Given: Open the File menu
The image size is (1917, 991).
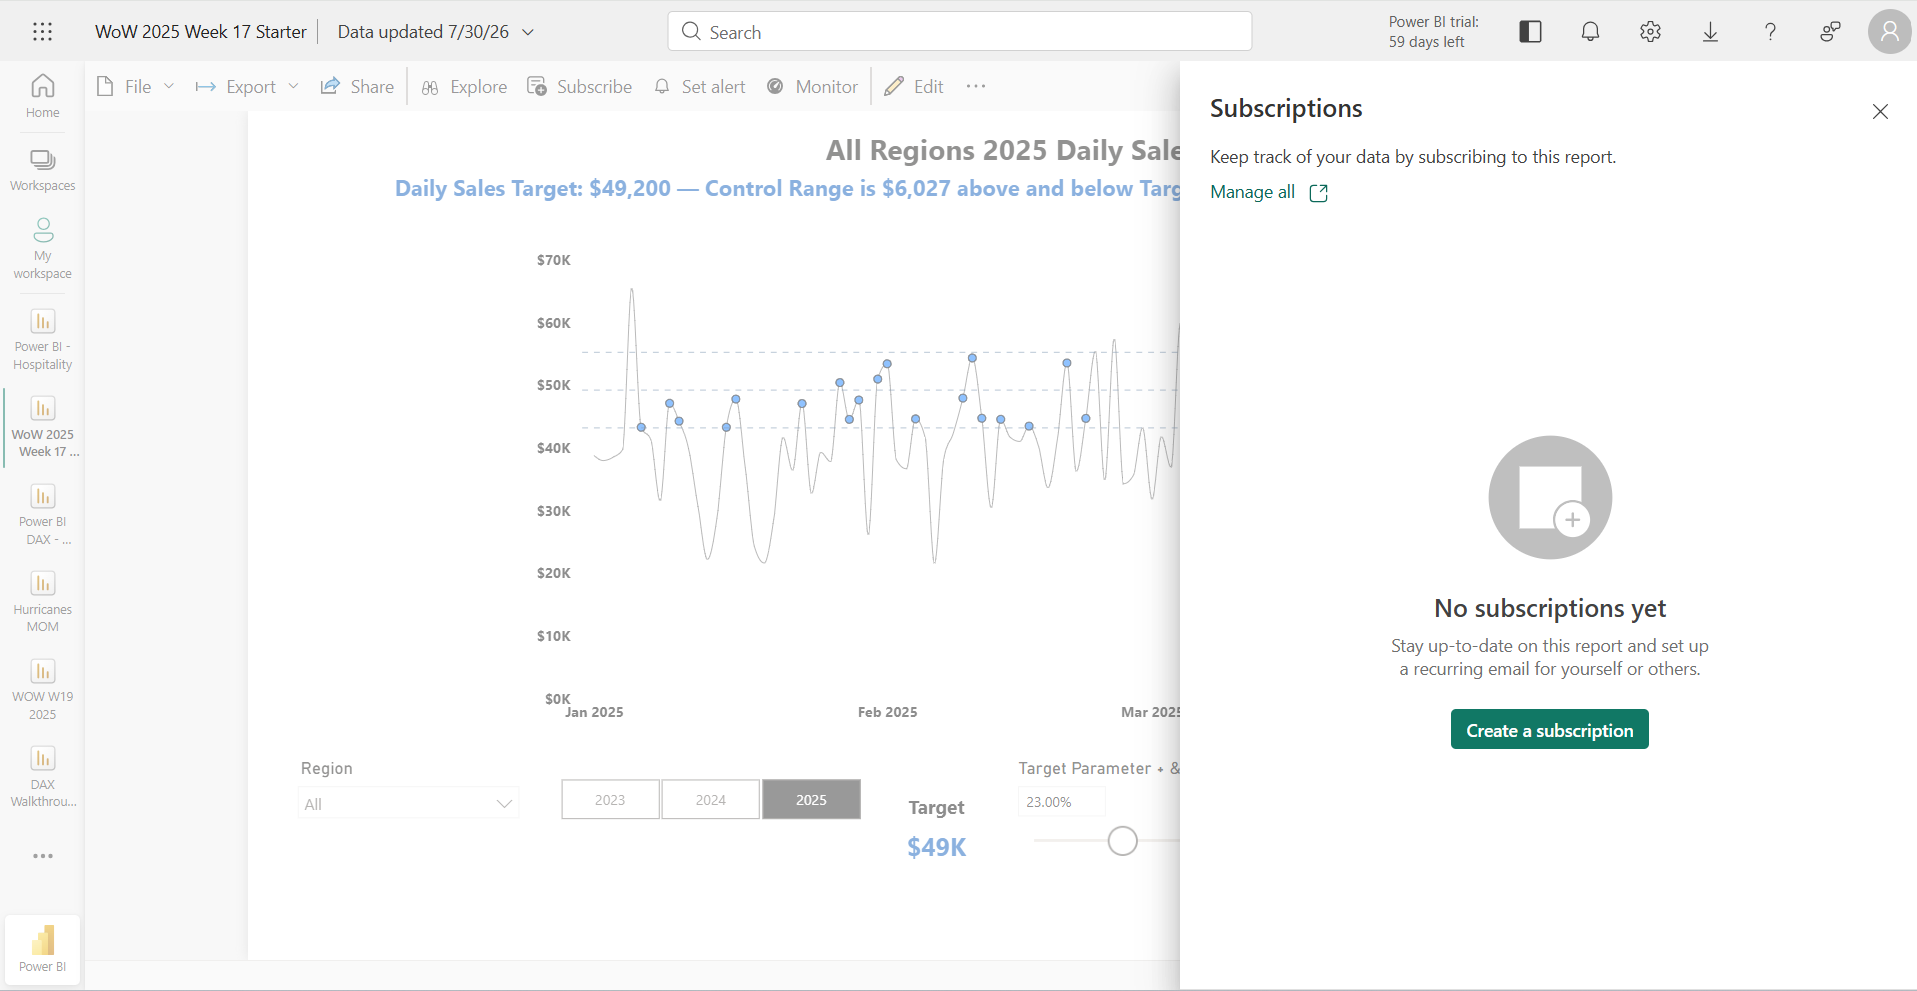Looking at the screenshot, I should (136, 87).
